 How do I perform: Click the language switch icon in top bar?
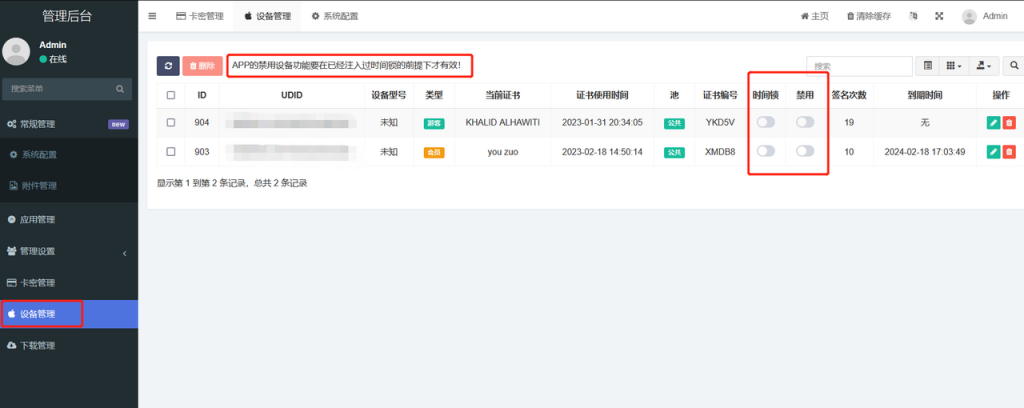coord(913,16)
